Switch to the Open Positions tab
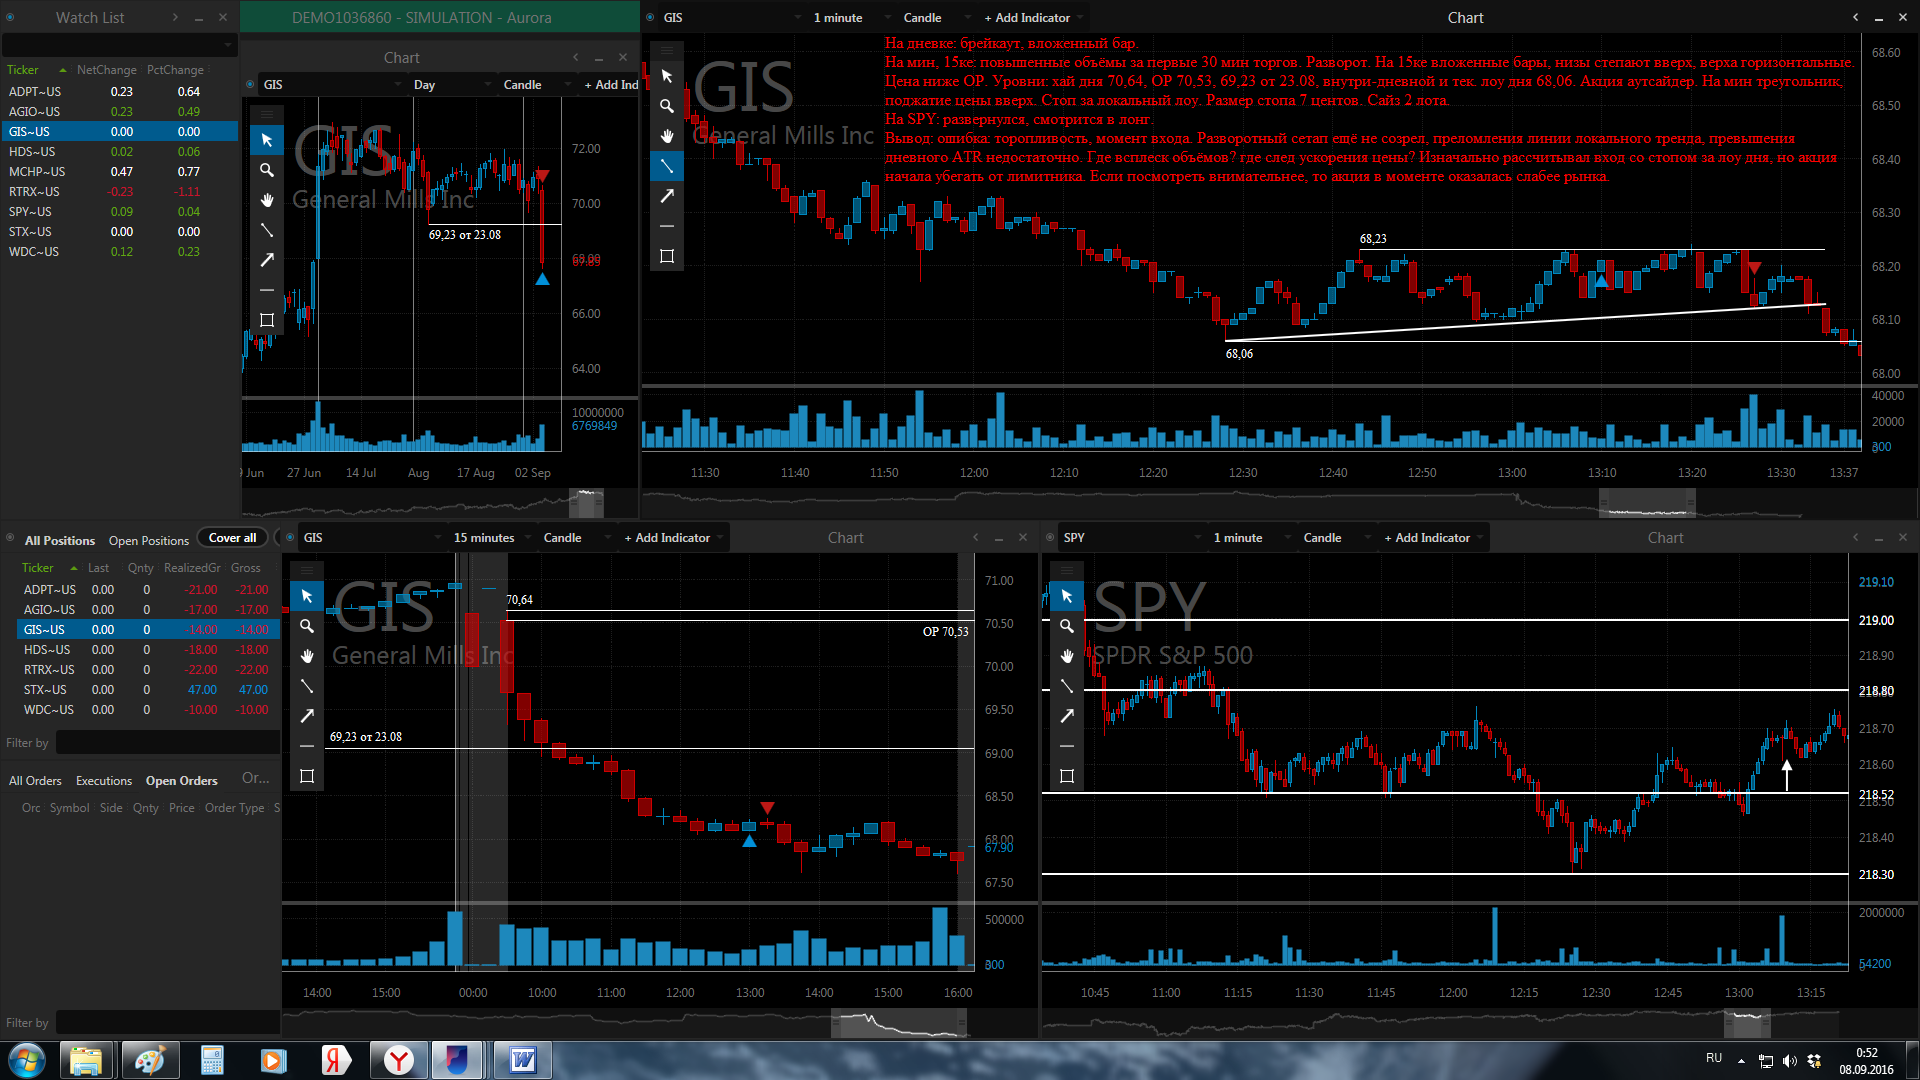The image size is (1920, 1080). [x=149, y=540]
